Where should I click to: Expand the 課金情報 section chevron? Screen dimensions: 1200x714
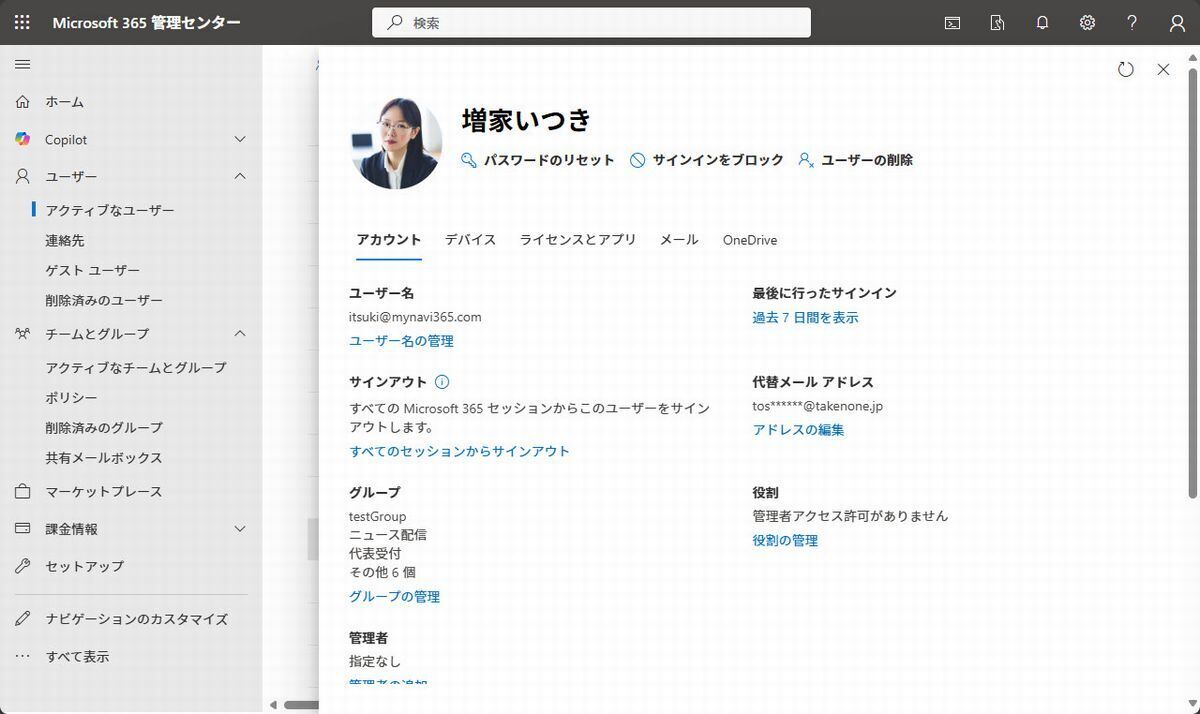pos(240,528)
